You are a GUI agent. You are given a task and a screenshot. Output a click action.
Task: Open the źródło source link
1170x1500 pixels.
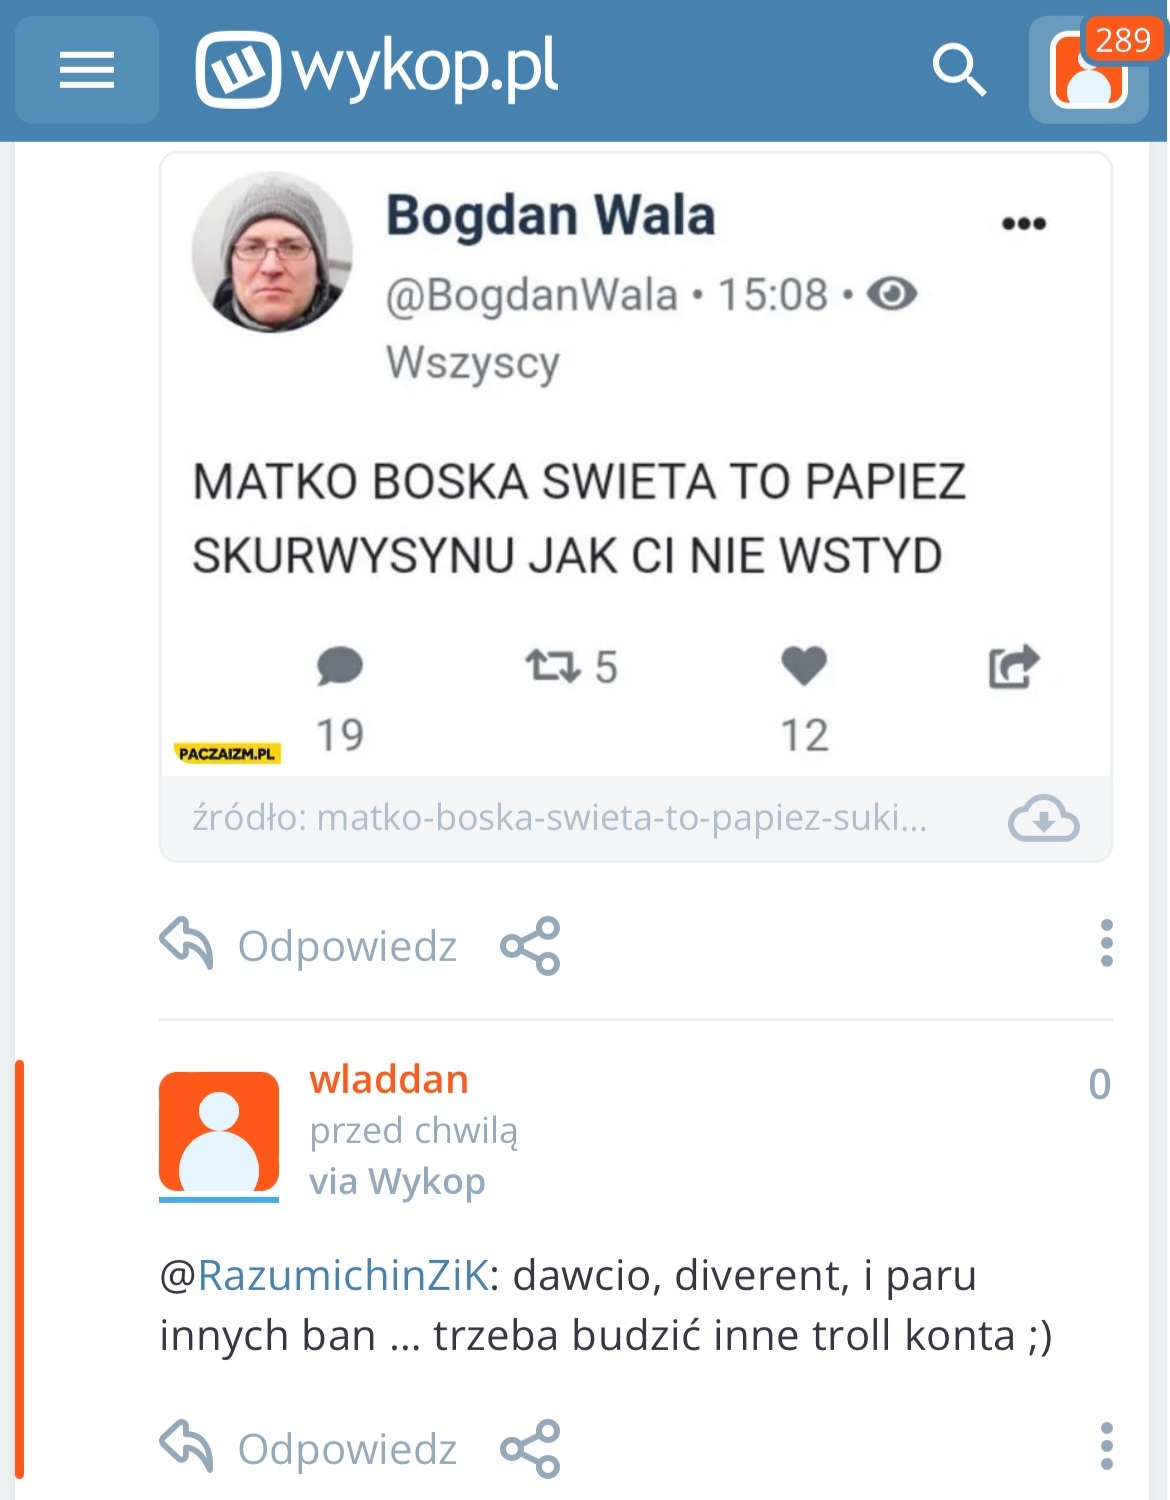(x=559, y=819)
